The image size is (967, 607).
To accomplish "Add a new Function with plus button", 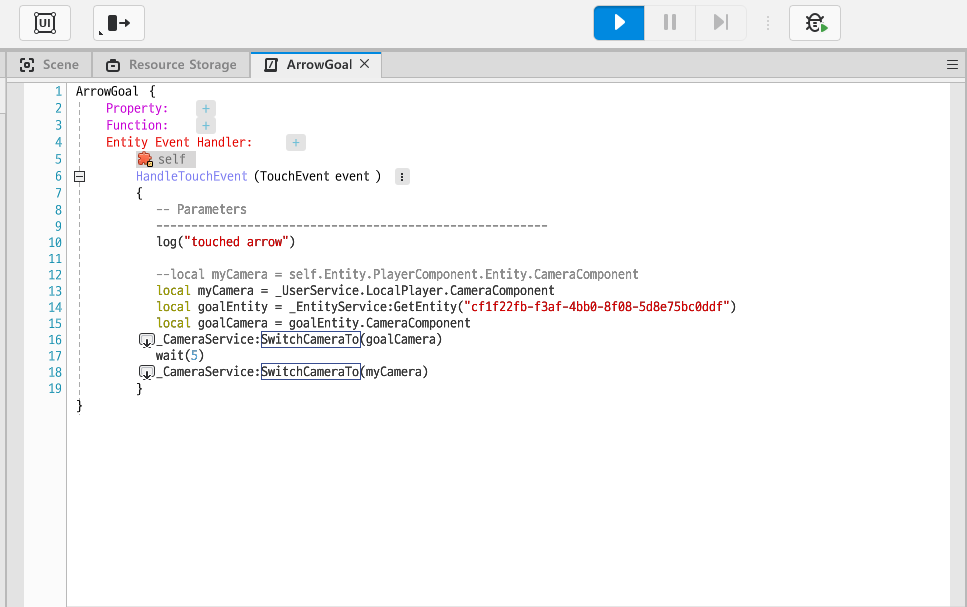I will (206, 125).
